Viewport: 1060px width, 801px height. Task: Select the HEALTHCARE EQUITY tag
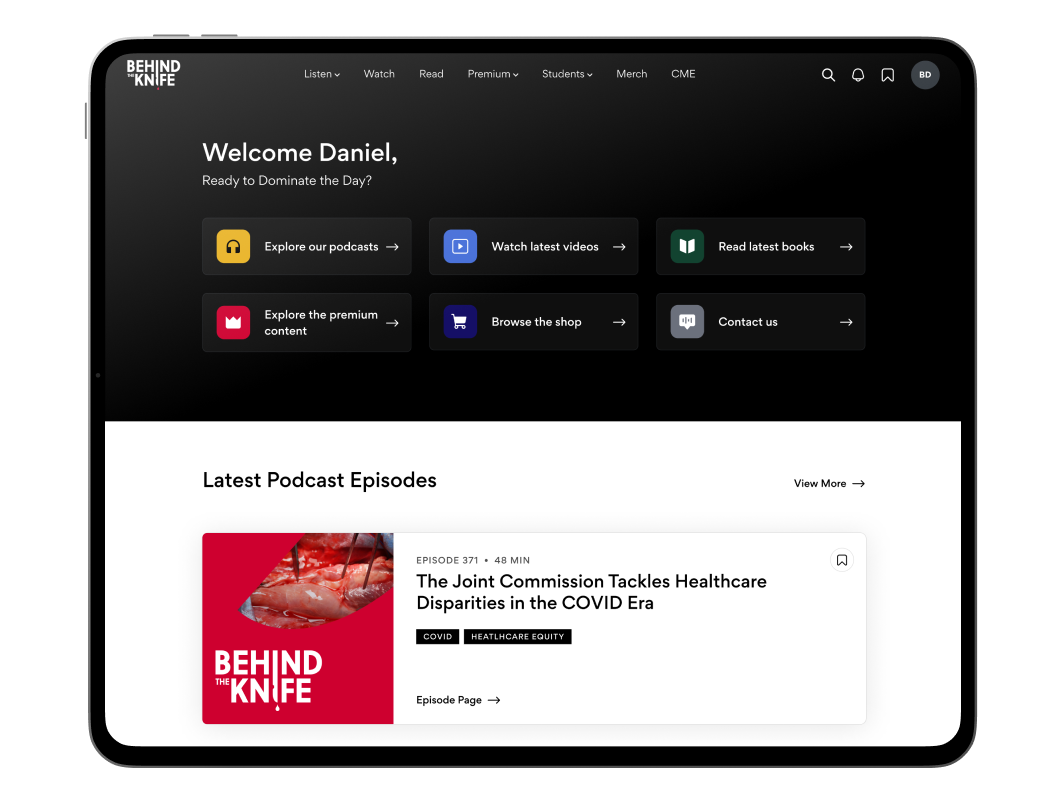click(x=517, y=636)
